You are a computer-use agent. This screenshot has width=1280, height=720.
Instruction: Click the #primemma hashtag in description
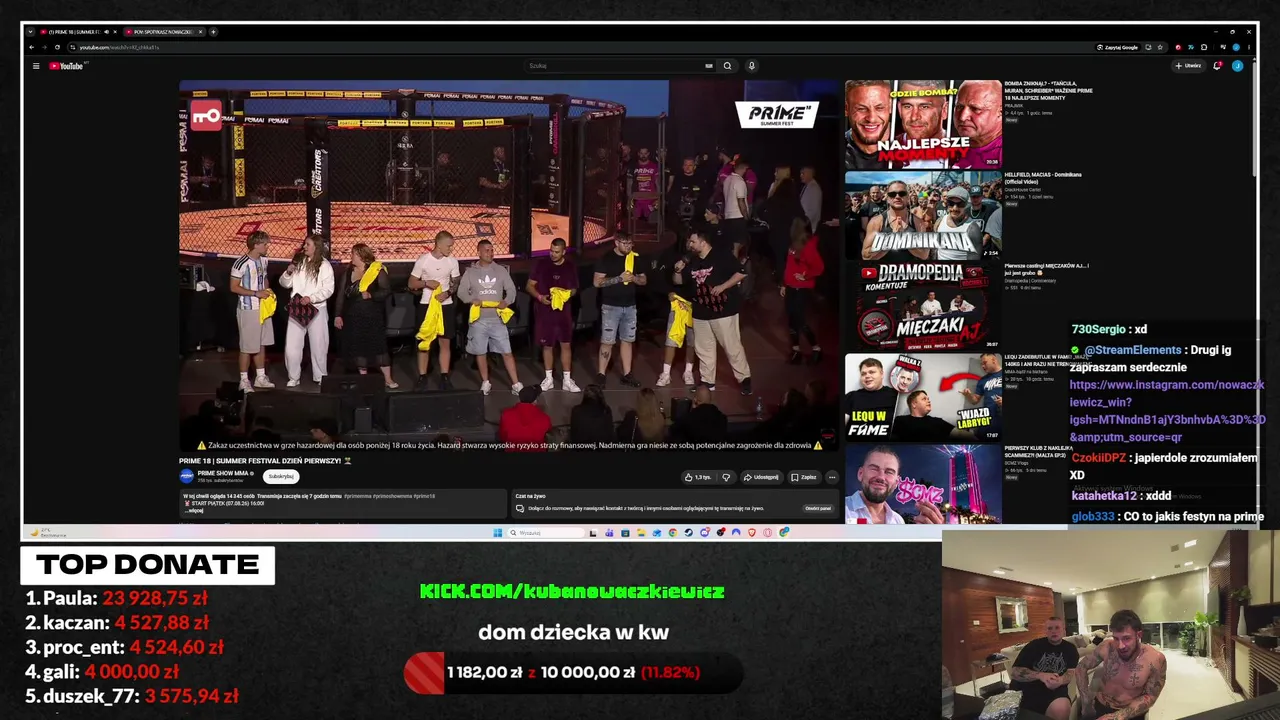pos(356,496)
